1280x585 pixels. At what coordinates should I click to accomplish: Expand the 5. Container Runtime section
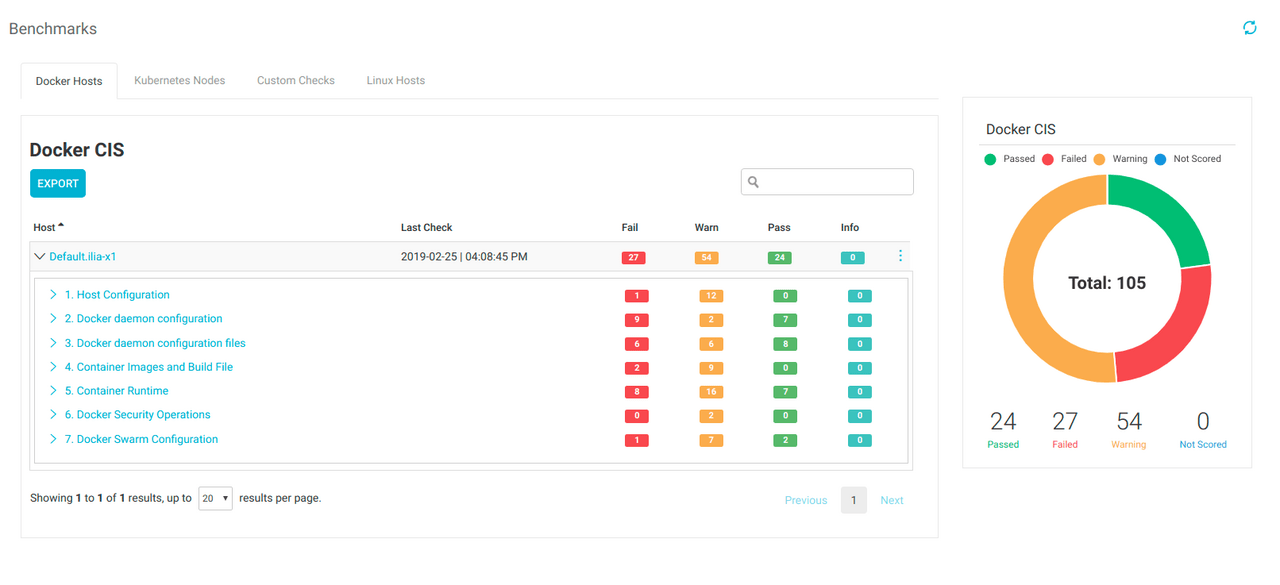[x=53, y=391]
